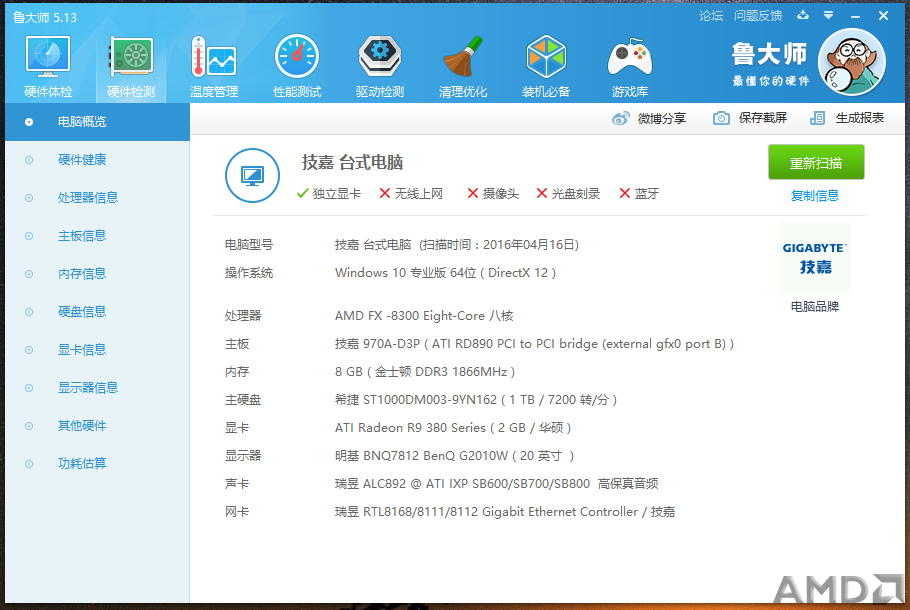The height and width of the screenshot is (610, 910).
Task: Click the GIGABYTE 技嘉 brand logo
Action: pyautogui.click(x=815, y=258)
